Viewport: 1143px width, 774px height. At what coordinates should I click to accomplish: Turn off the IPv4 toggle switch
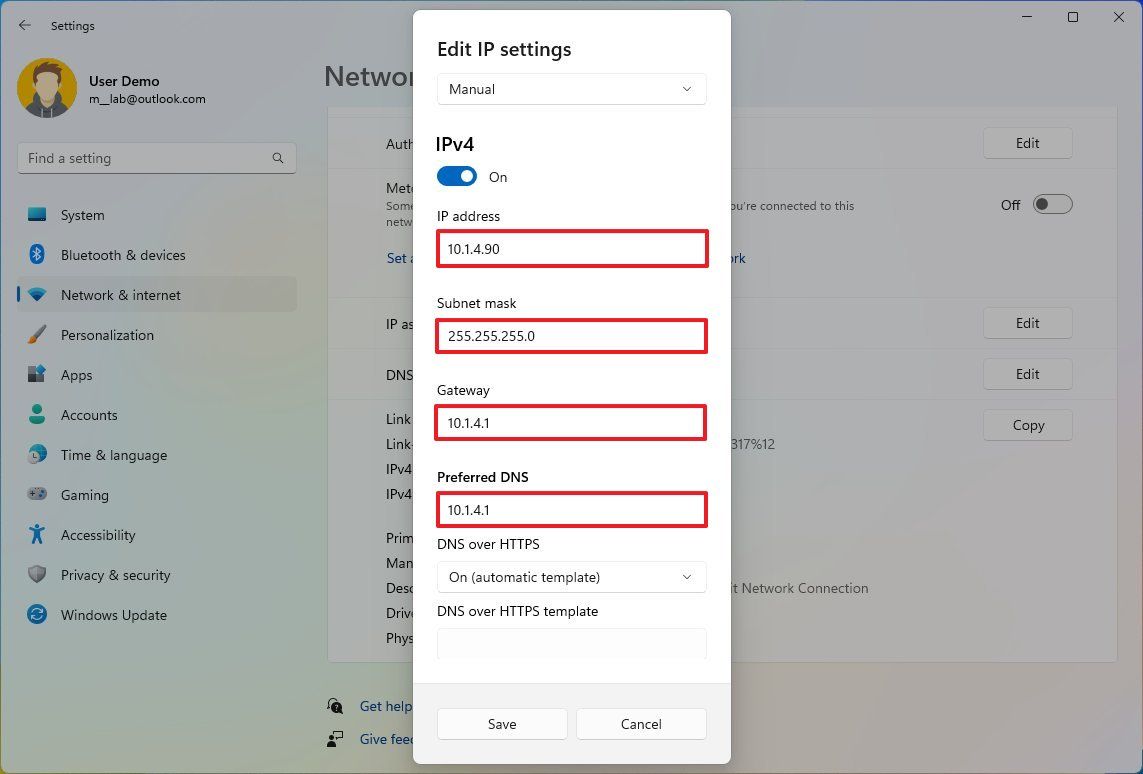[457, 176]
